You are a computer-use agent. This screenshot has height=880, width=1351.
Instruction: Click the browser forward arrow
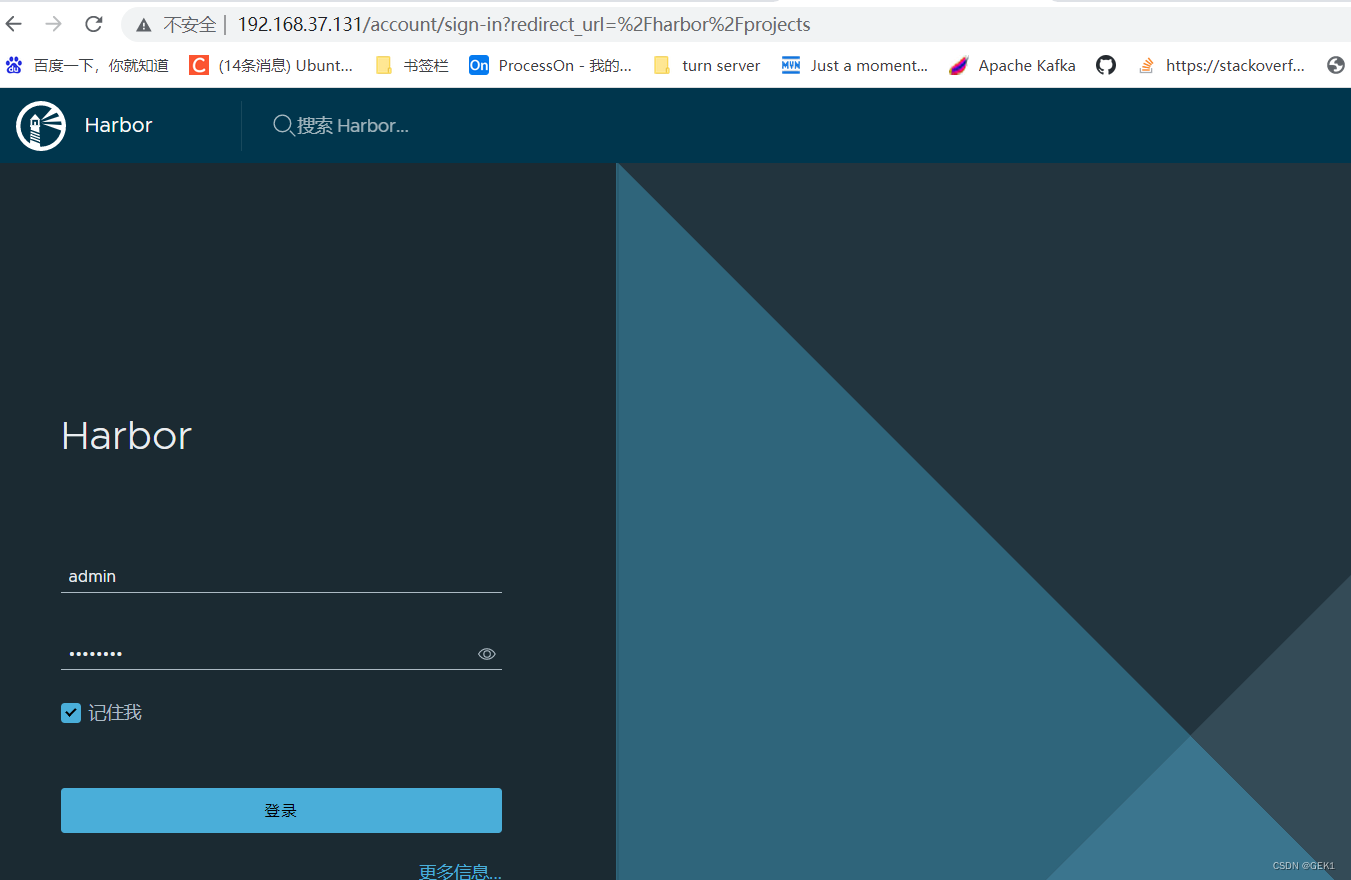(54, 24)
